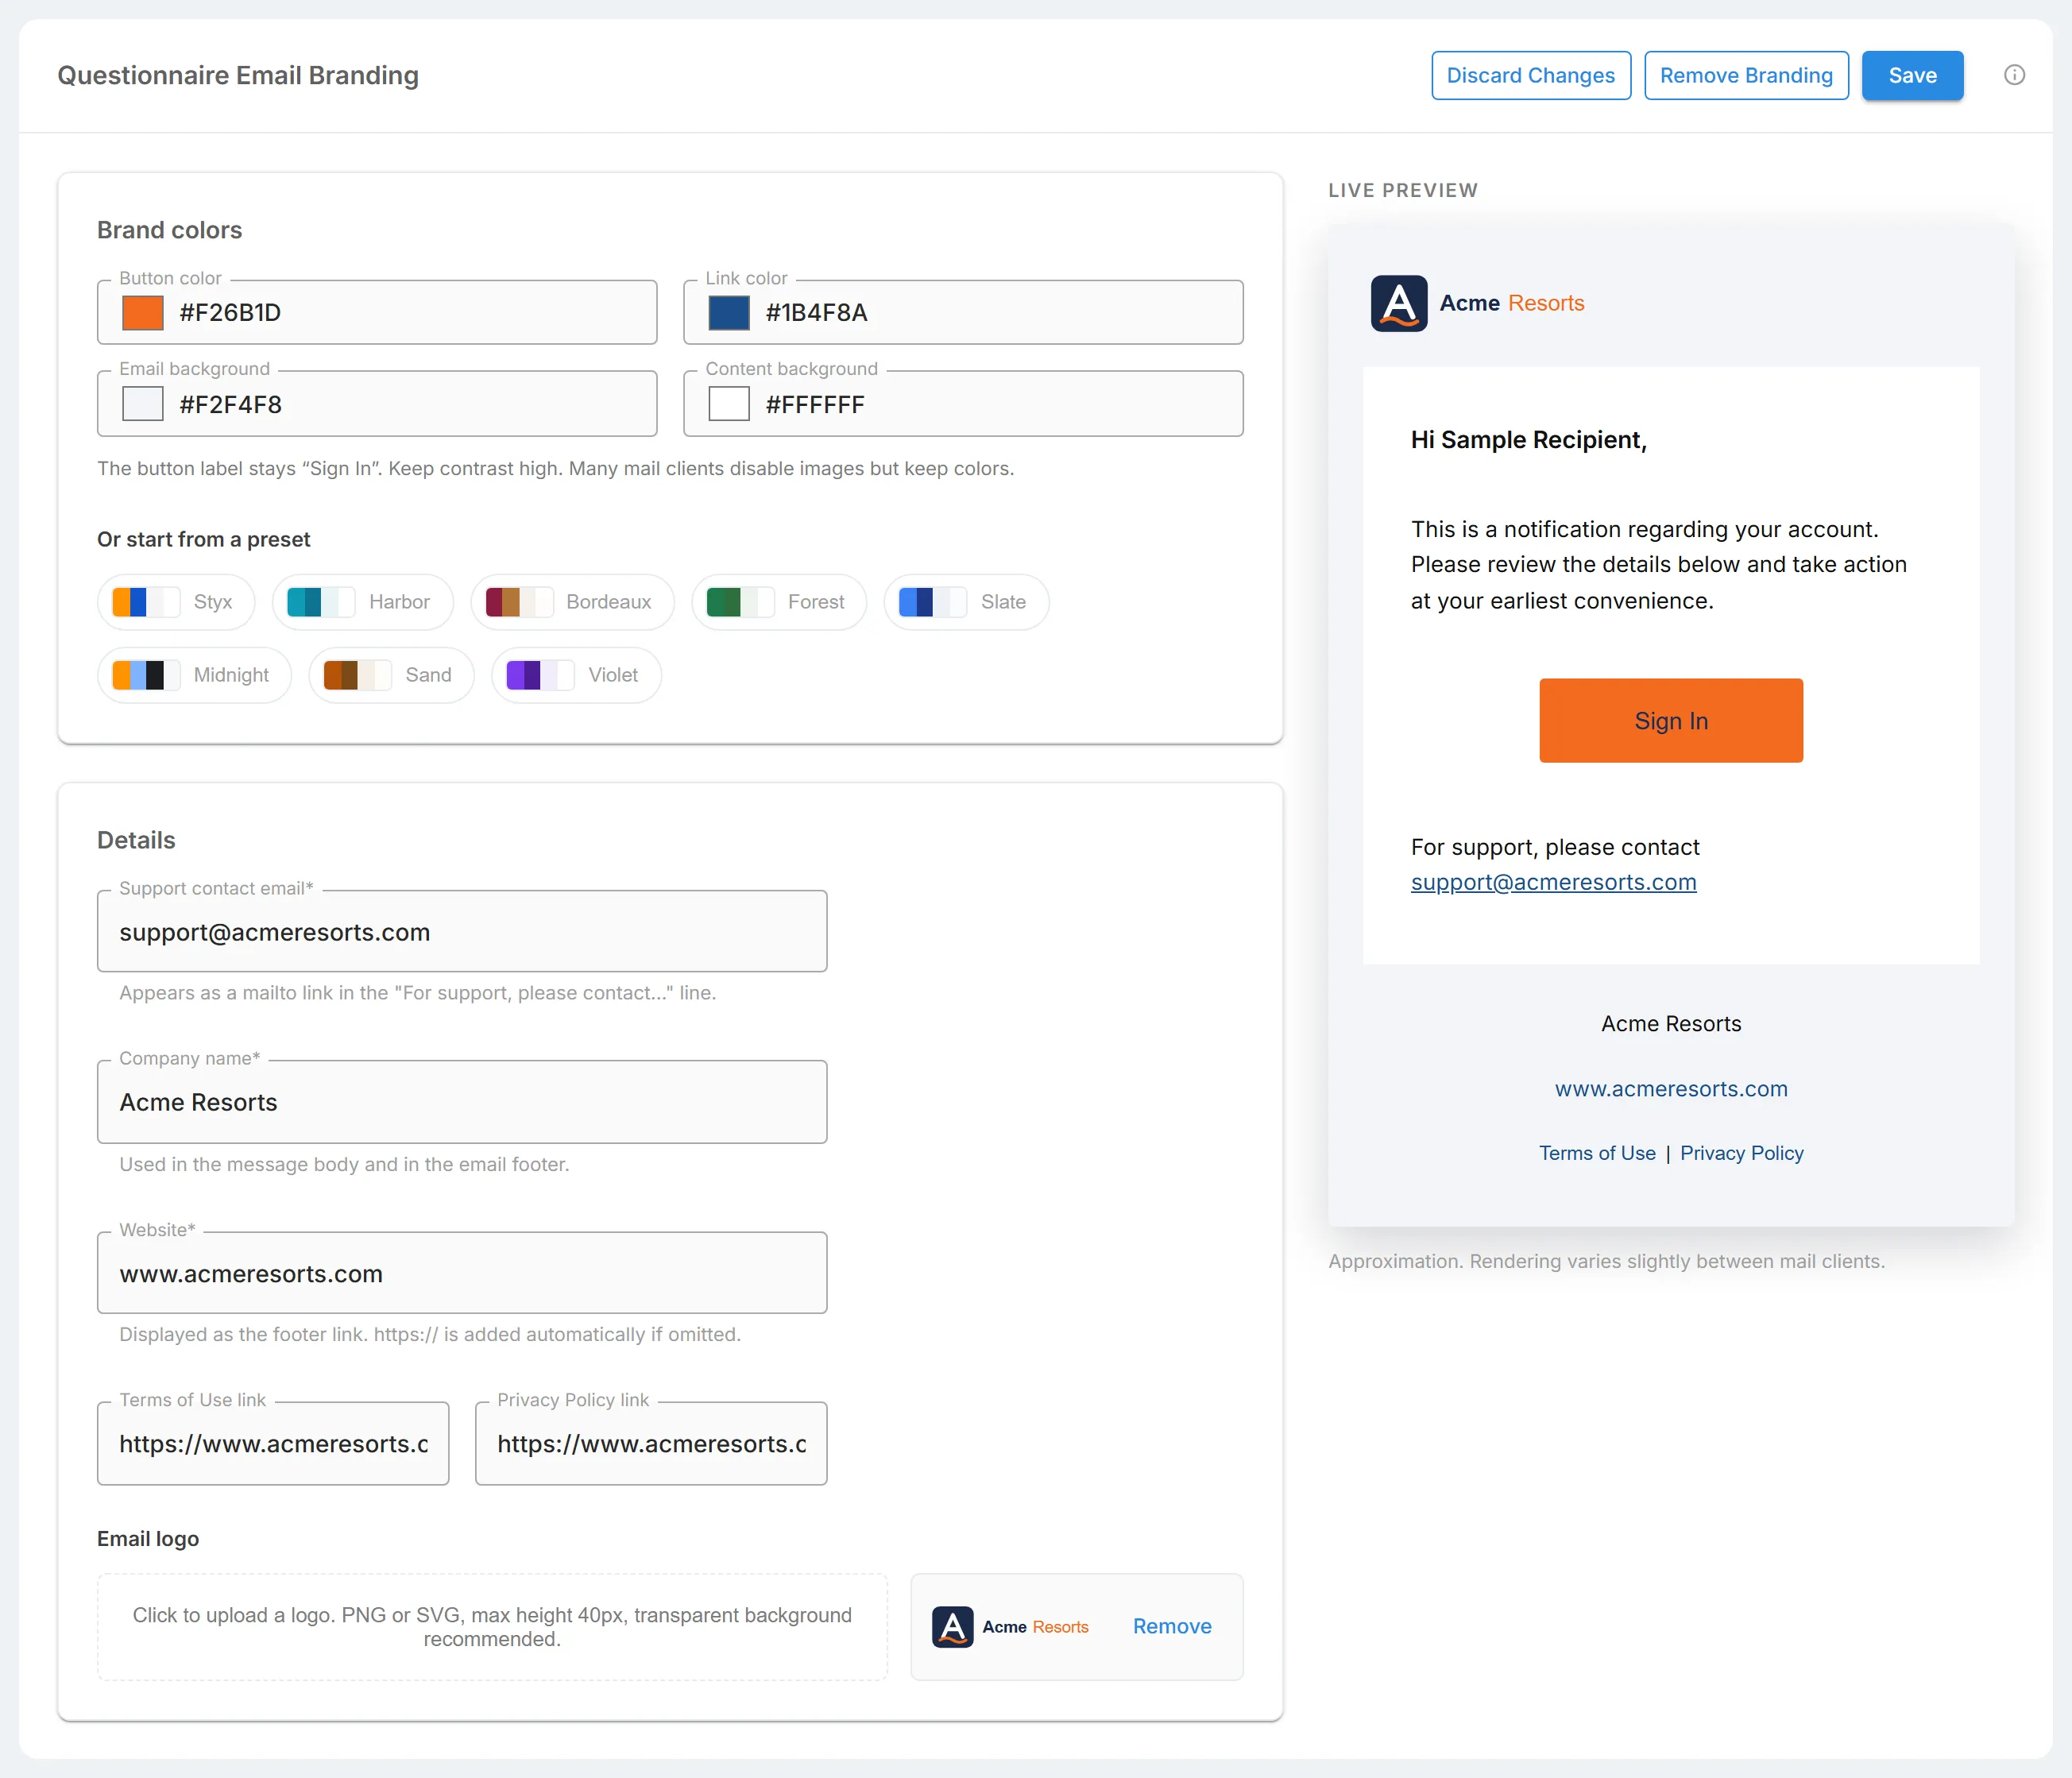Focus the Company name field
Viewport: 2072px width, 1778px height.
click(462, 1102)
